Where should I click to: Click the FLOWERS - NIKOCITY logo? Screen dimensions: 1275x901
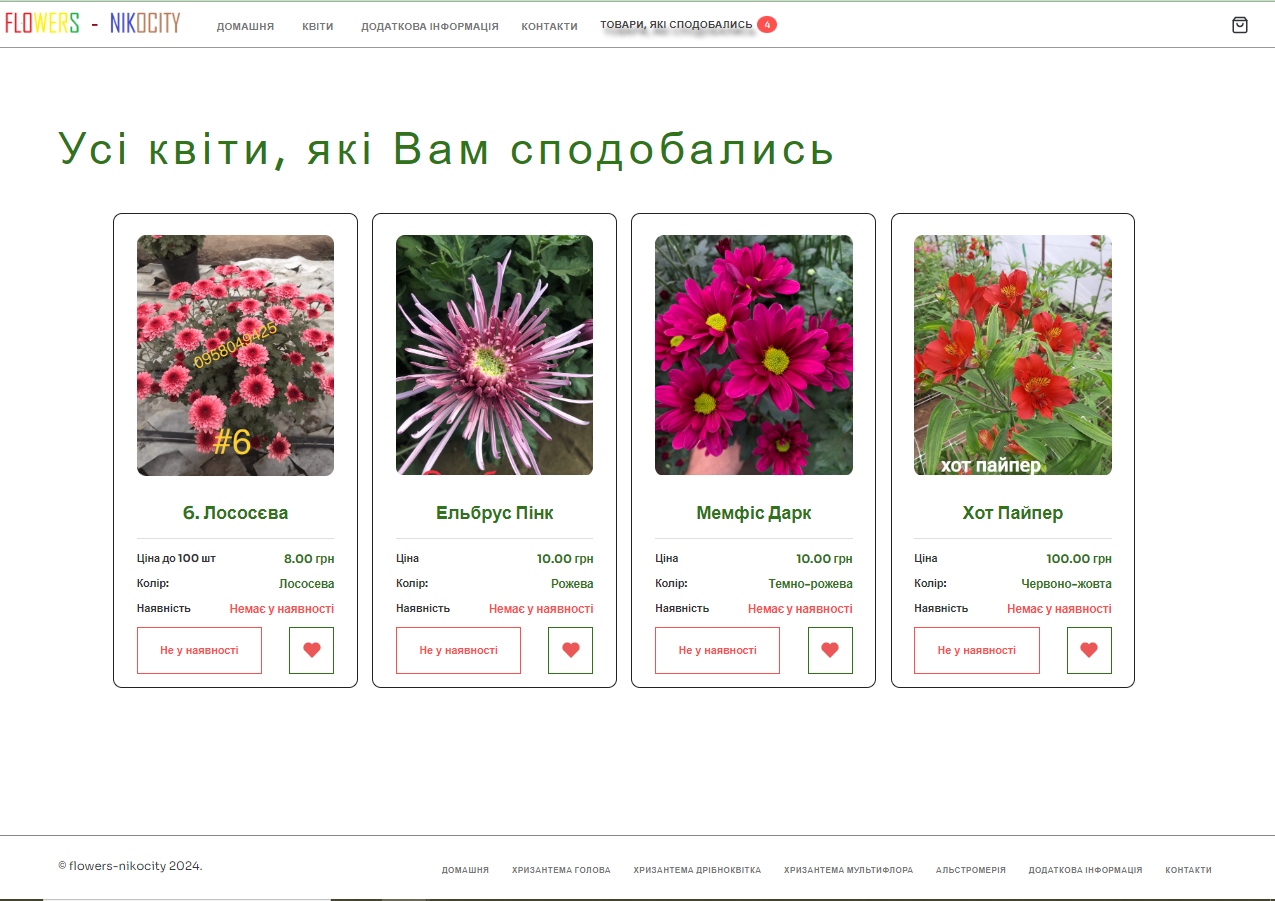(x=93, y=24)
